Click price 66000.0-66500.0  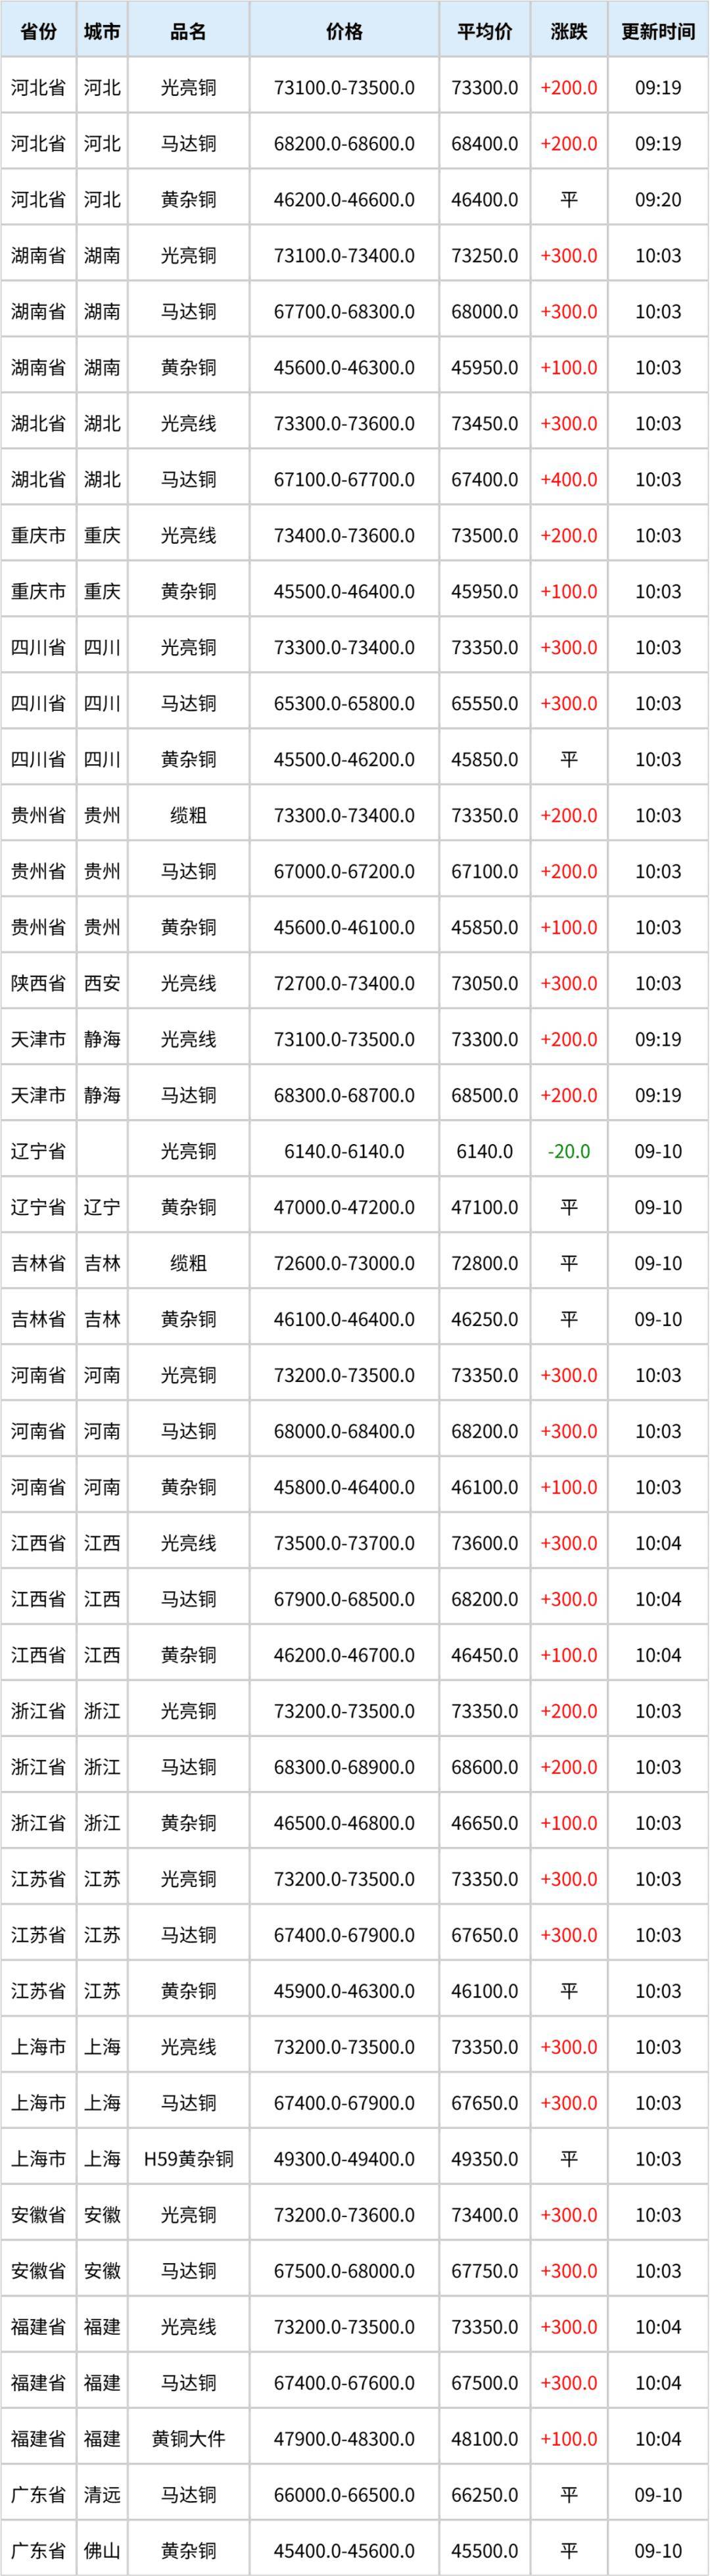coord(344,2495)
